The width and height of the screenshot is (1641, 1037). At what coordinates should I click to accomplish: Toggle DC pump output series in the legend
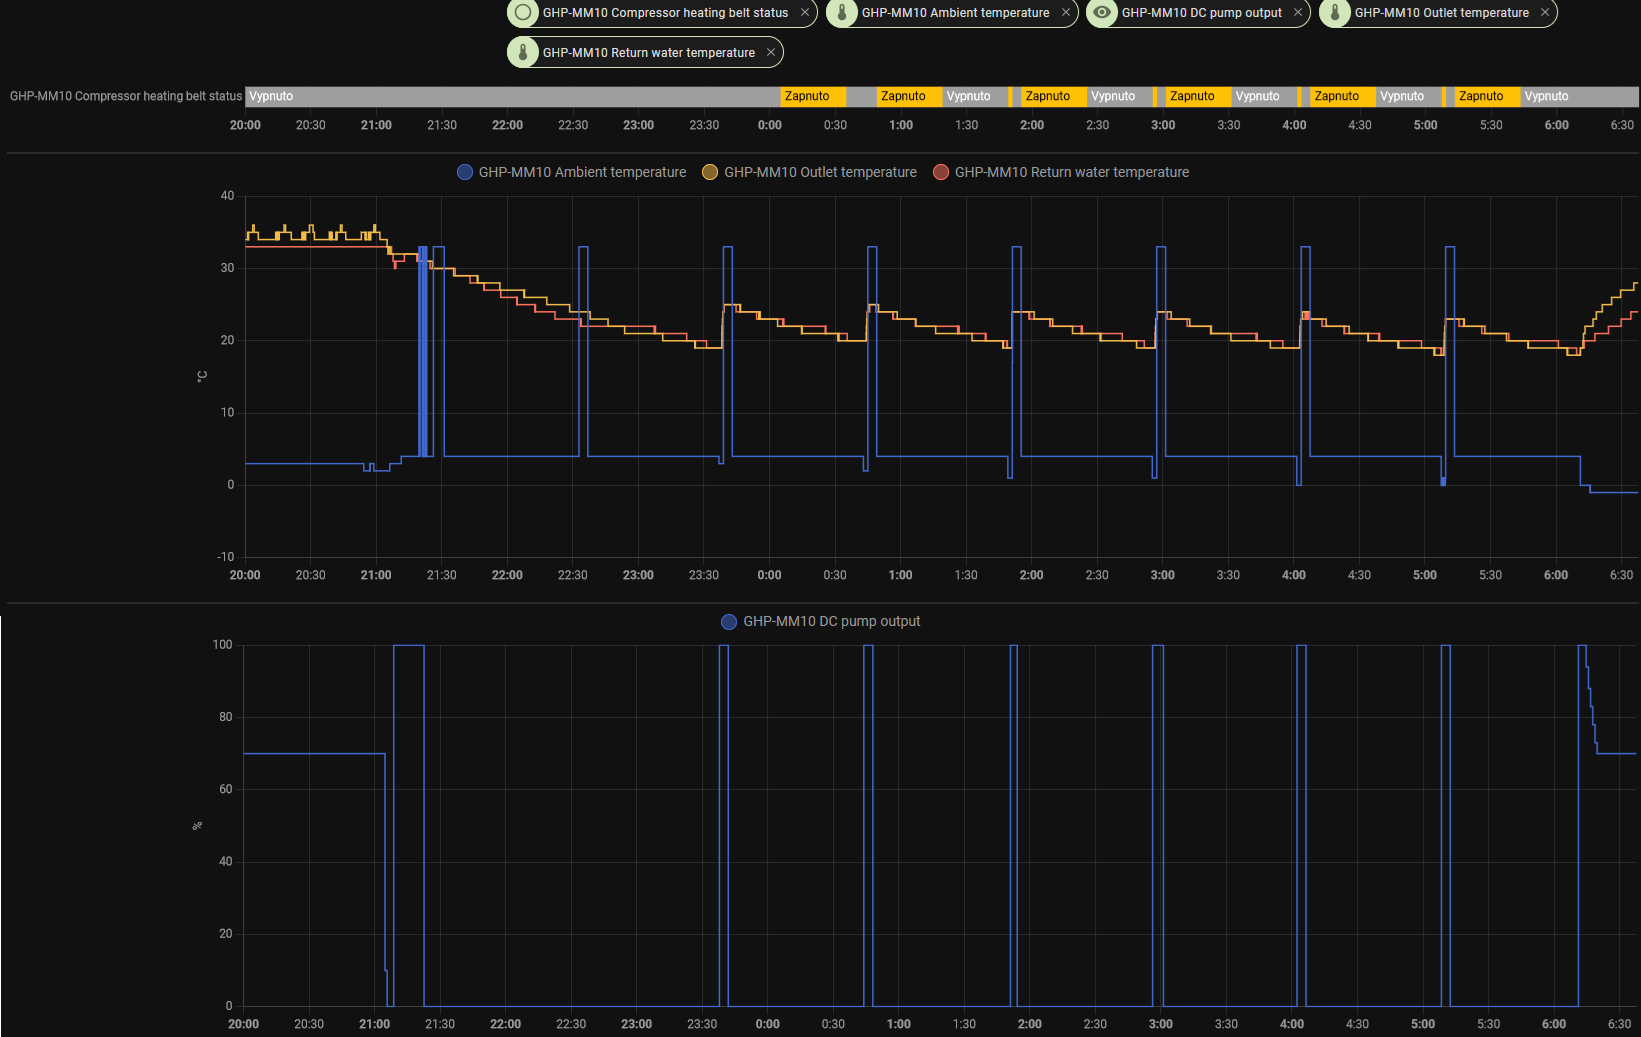pos(821,621)
